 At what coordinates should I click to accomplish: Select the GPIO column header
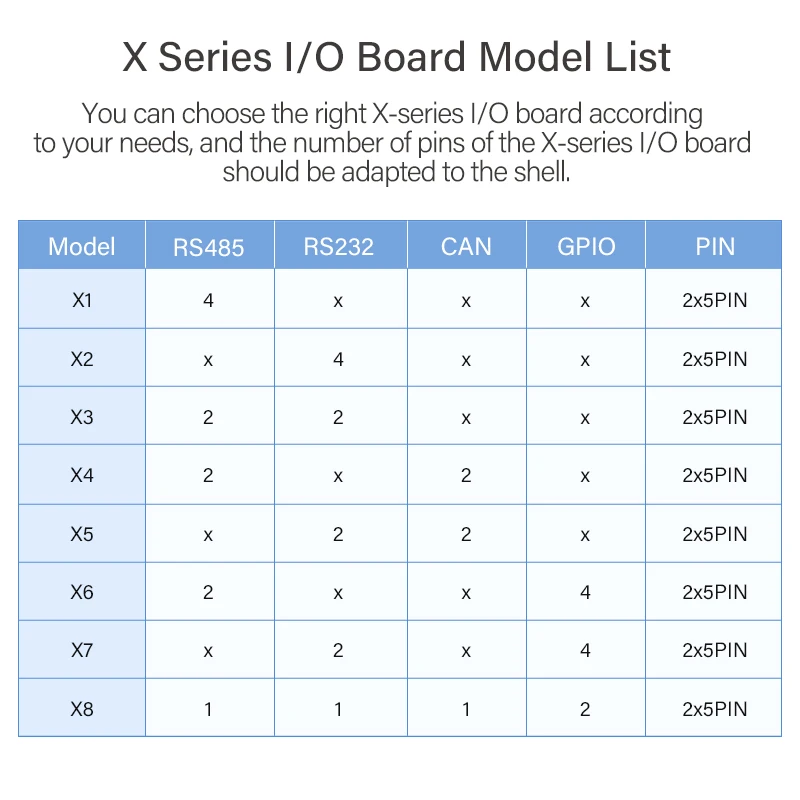coord(585,246)
